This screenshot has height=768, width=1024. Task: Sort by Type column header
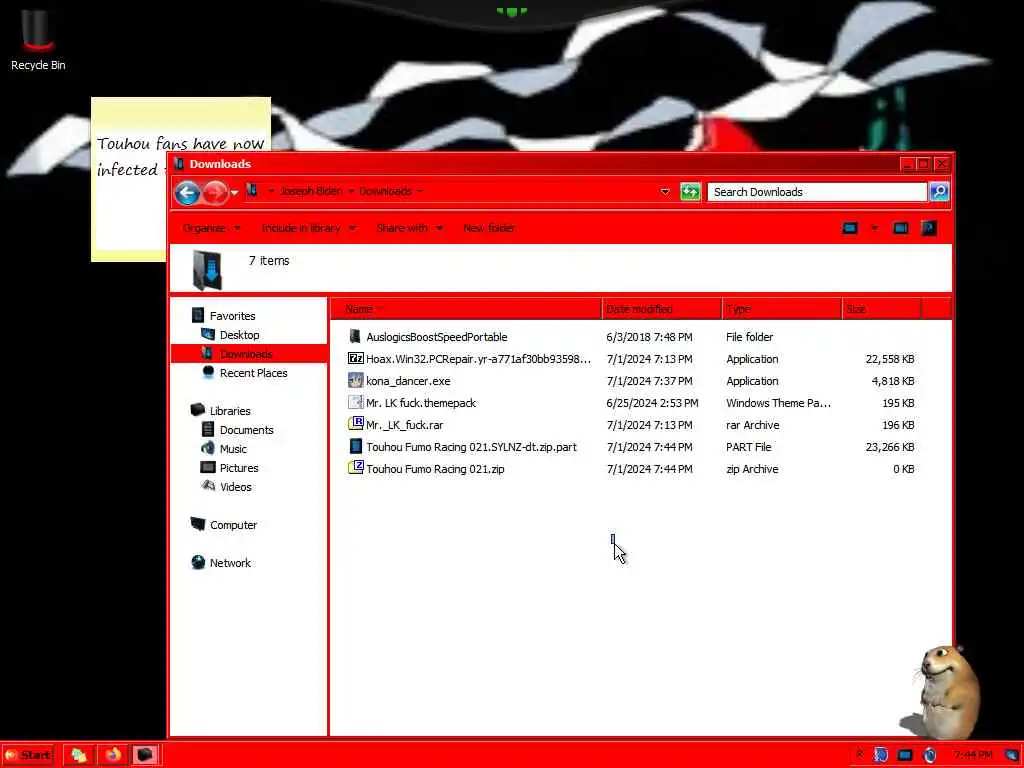782,309
